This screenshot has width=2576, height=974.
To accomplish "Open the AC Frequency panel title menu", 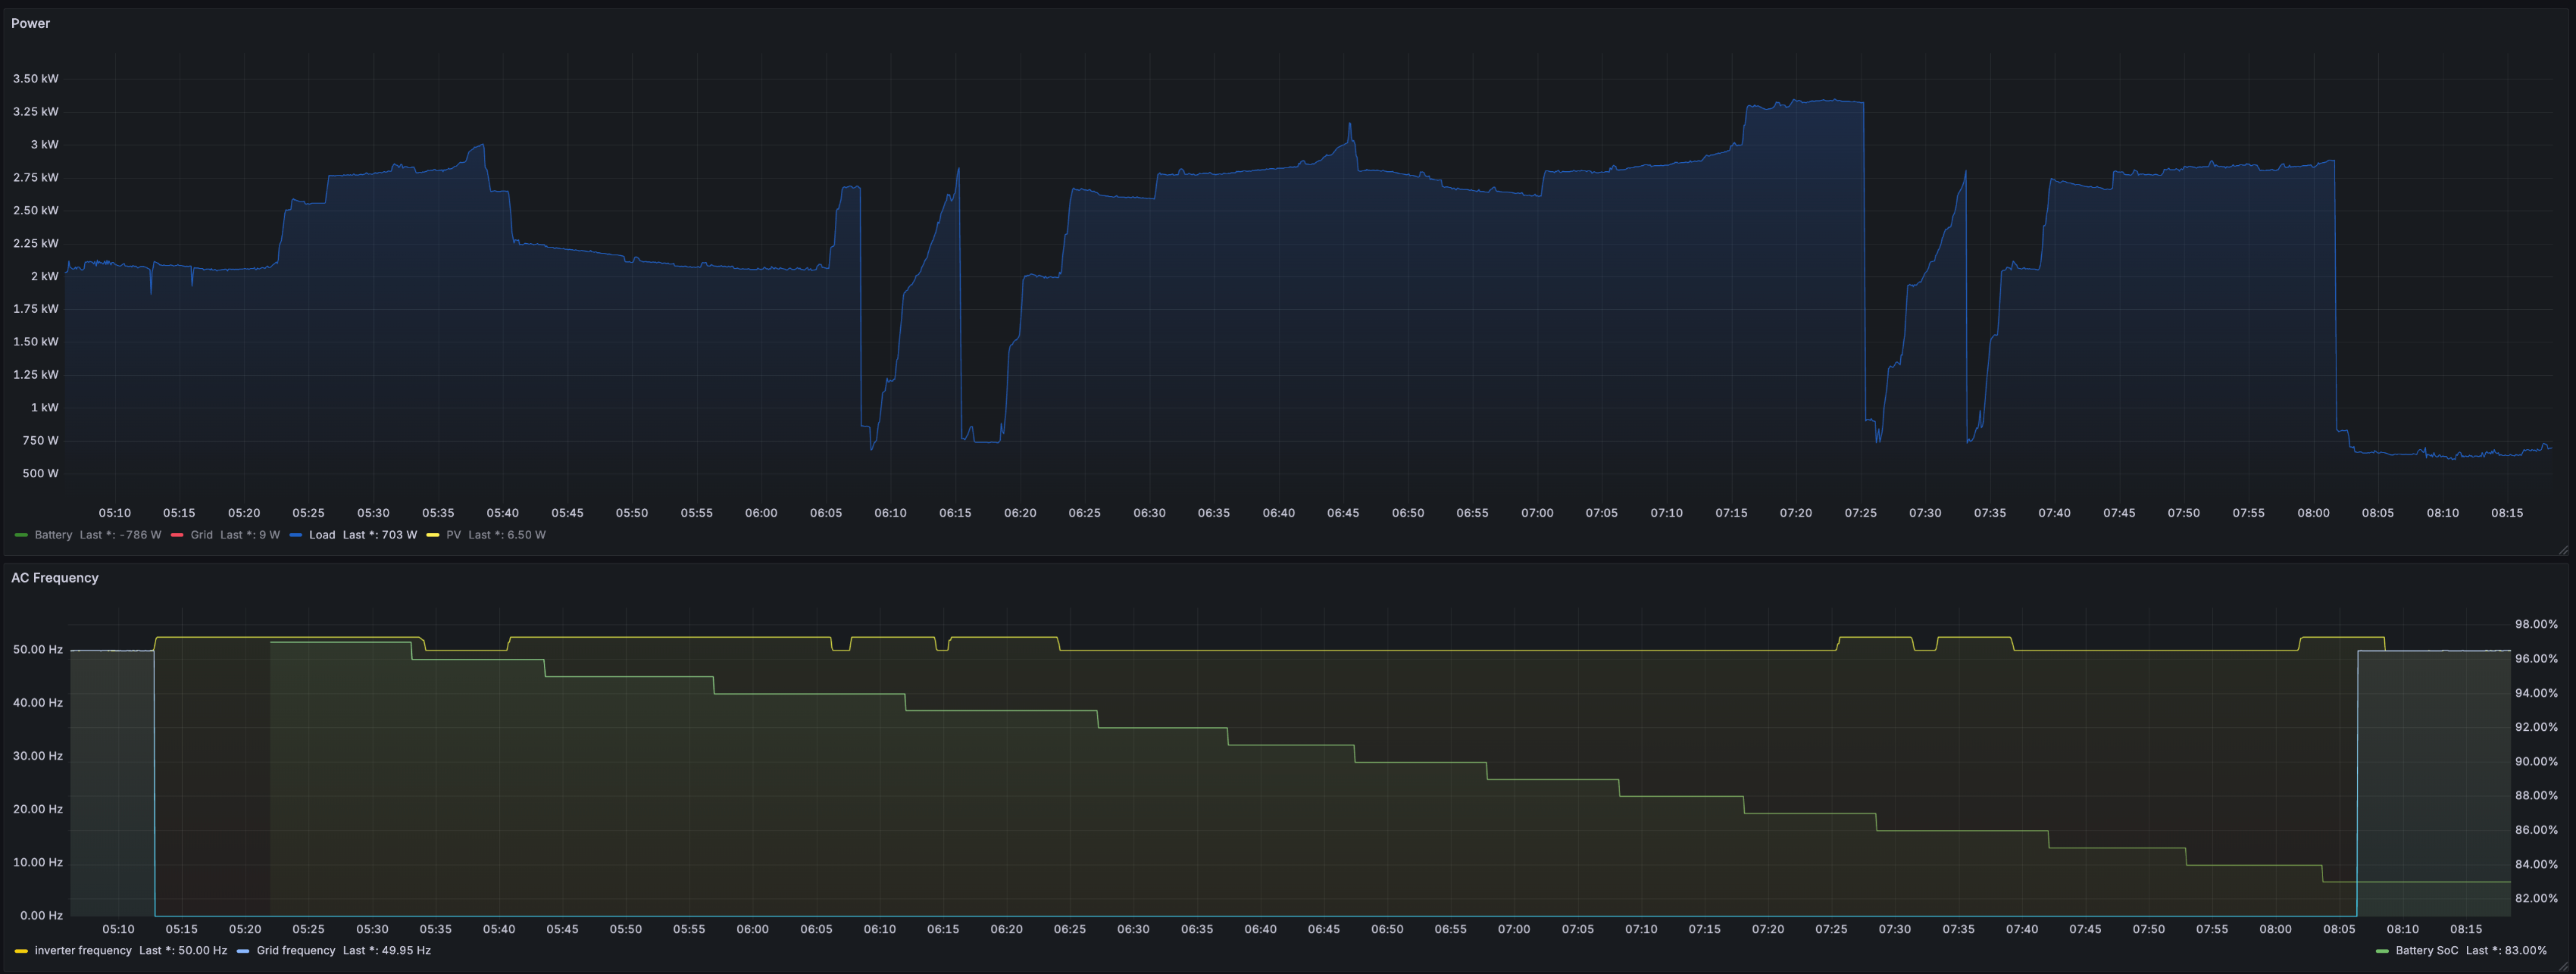I will pyautogui.click(x=55, y=578).
